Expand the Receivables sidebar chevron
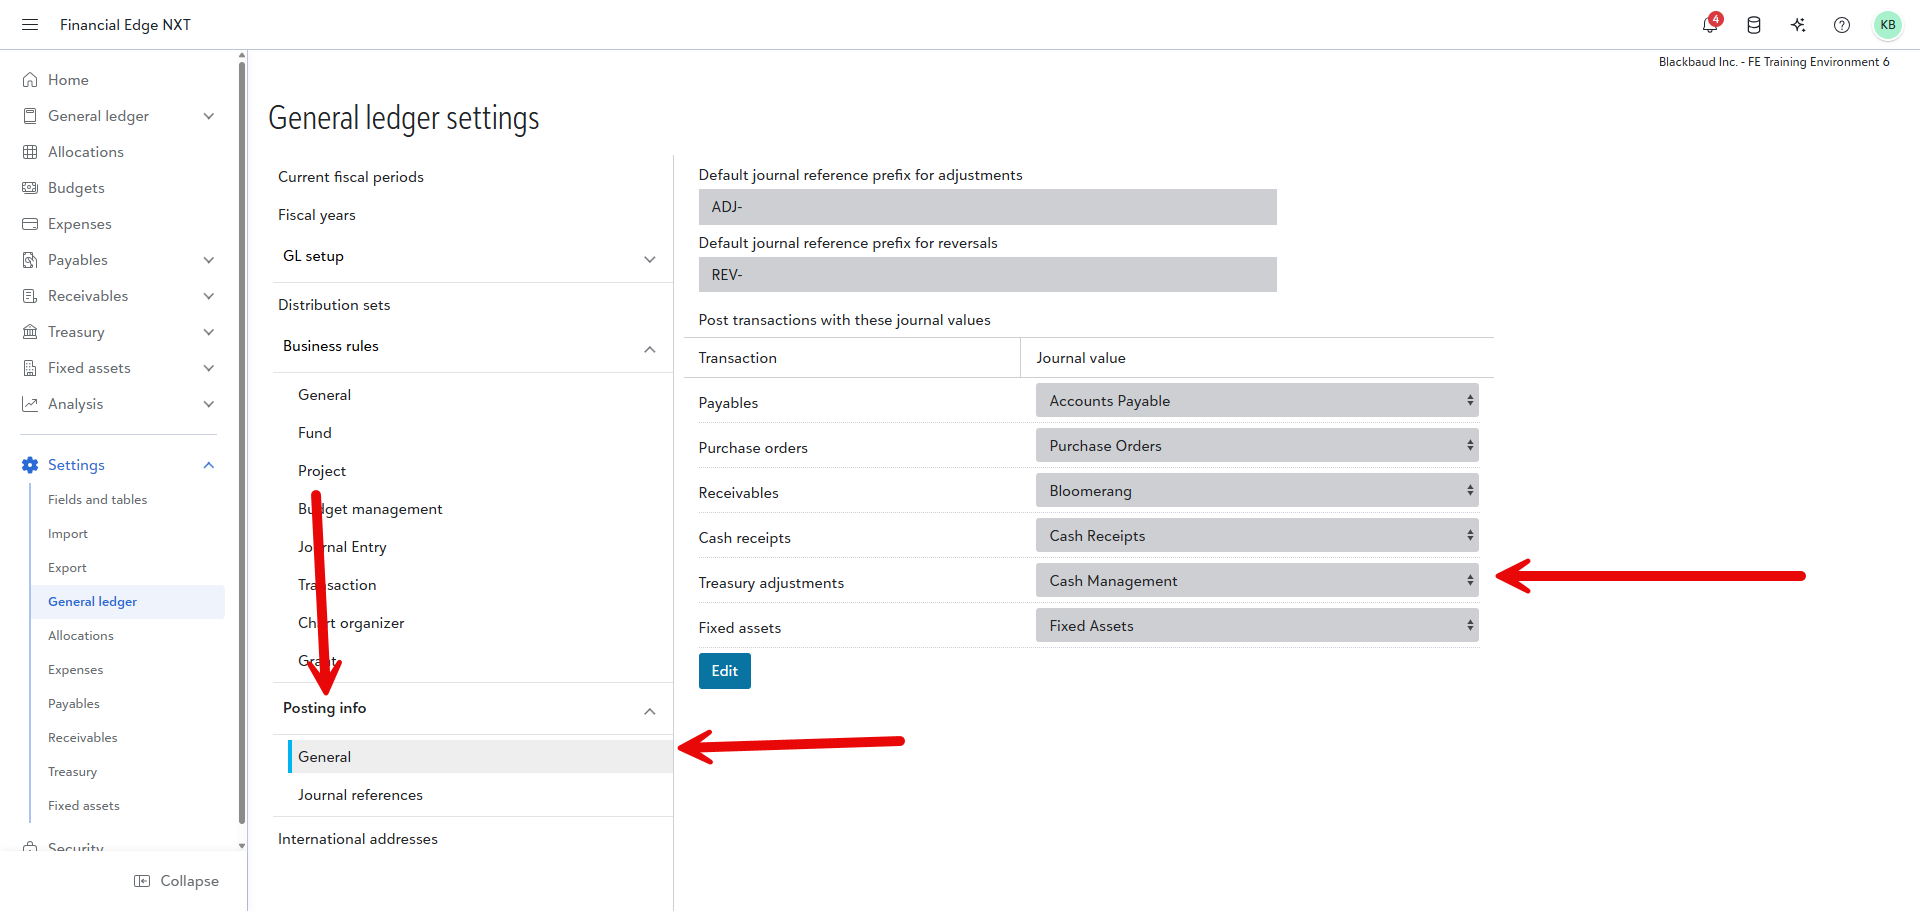 tap(209, 296)
